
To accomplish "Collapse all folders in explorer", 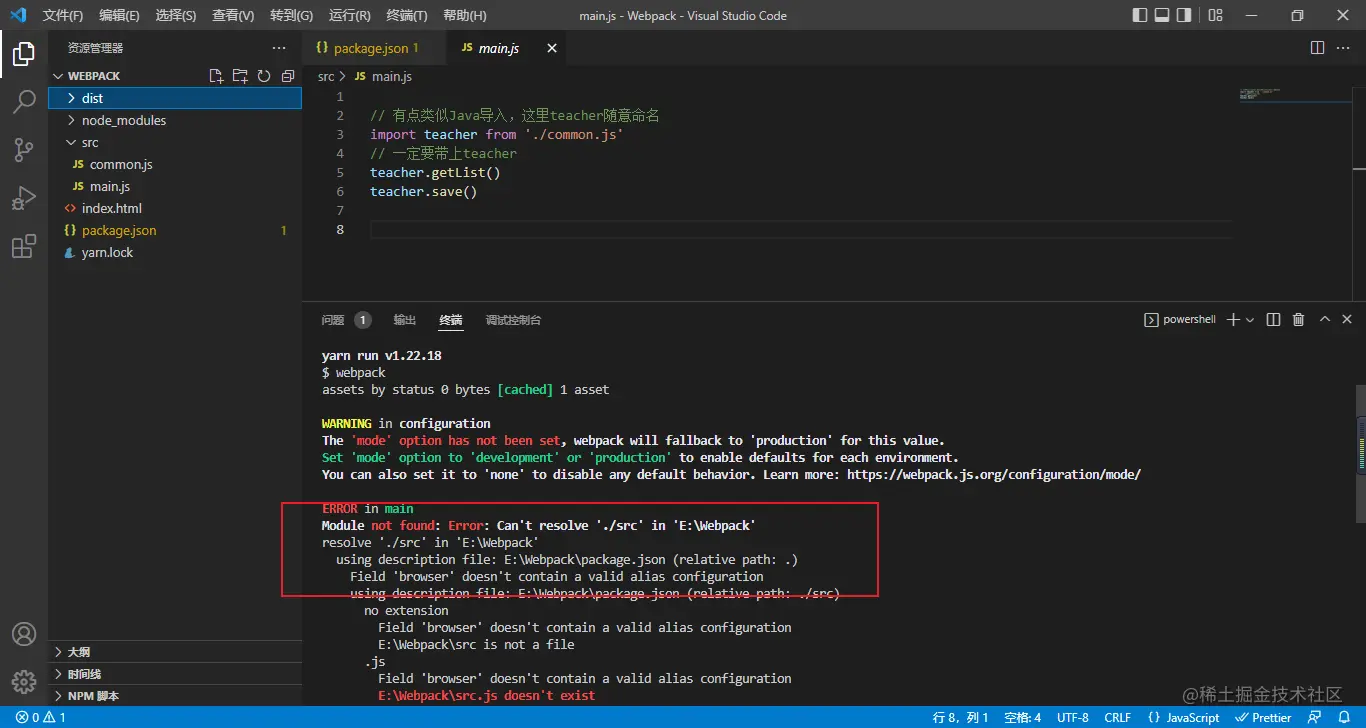I will pos(288,76).
